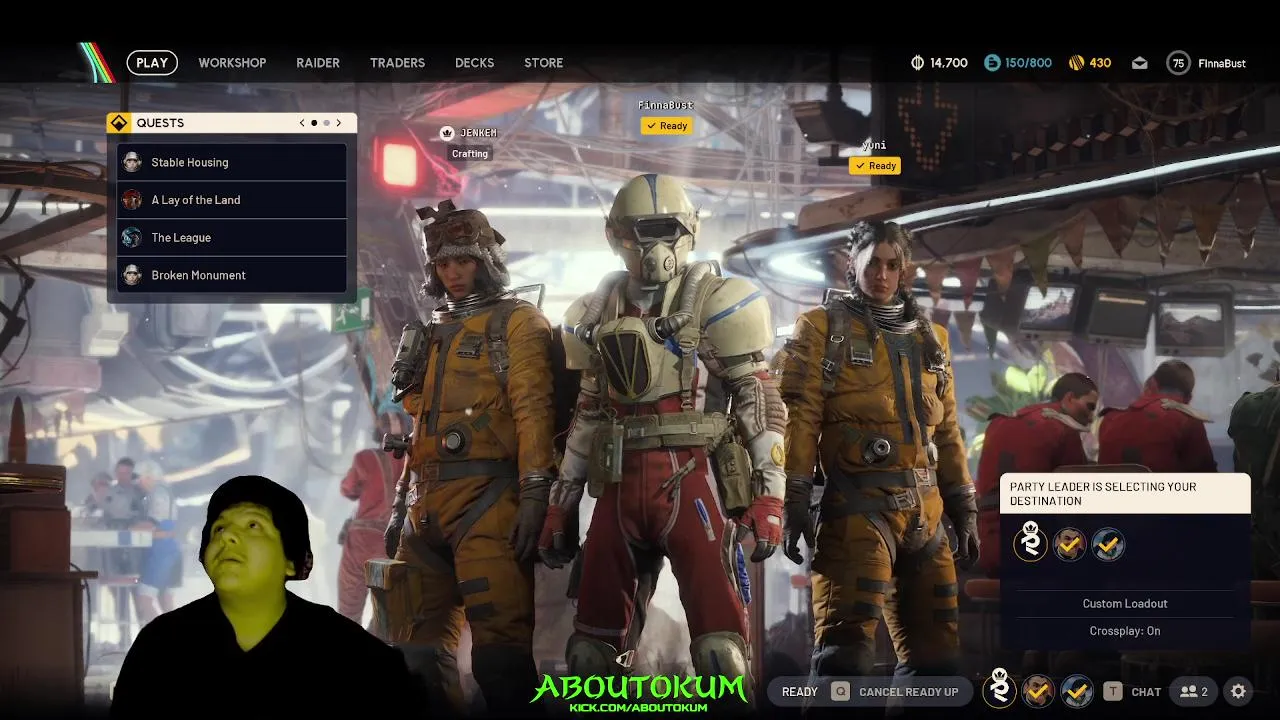This screenshot has height=720, width=1280.
Task: Click the PARTY LEADER IS SELECTING YOUR DESTINATION banner
Action: coord(1125,494)
